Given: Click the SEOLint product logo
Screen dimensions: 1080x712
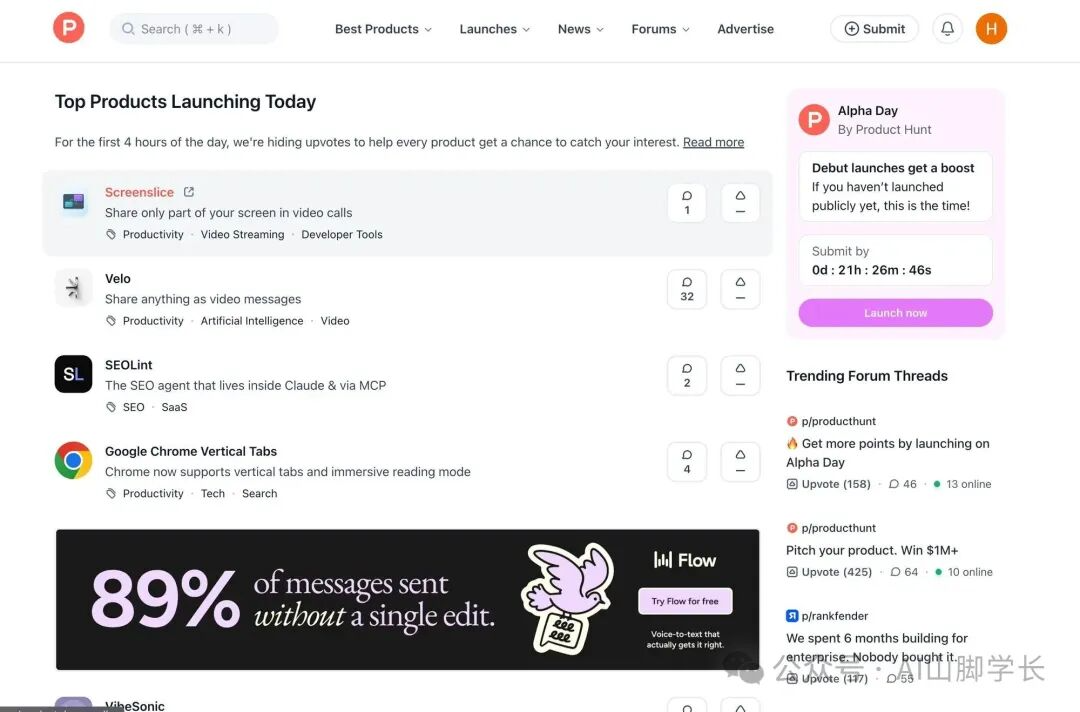Looking at the screenshot, I should point(73,374).
